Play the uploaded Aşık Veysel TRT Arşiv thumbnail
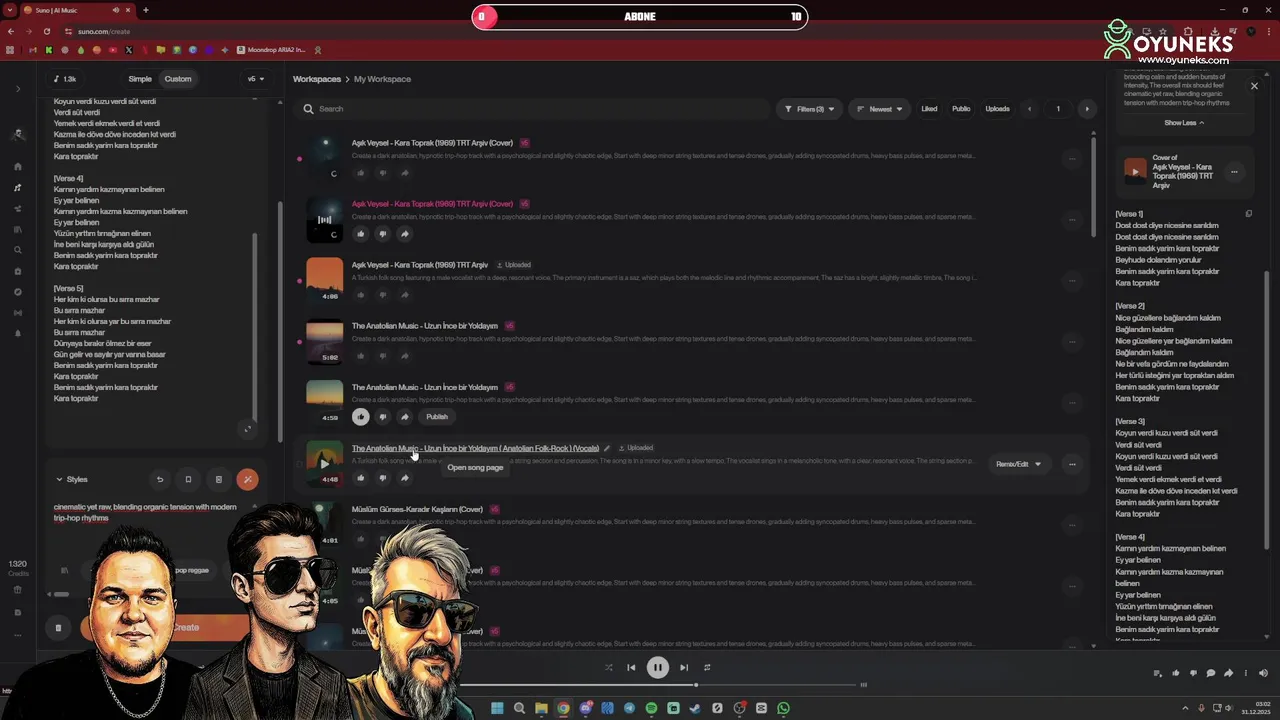The height and width of the screenshot is (720, 1280). click(324, 278)
